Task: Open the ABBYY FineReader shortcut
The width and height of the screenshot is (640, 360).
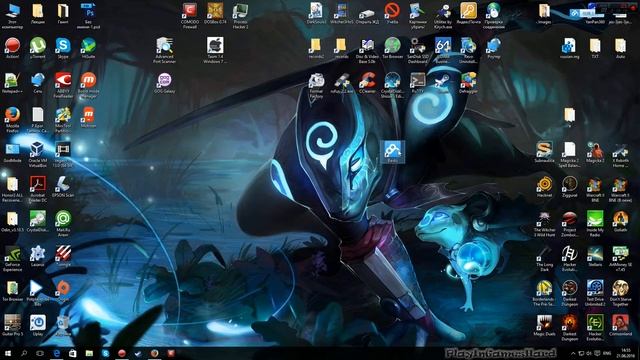Action: click(x=63, y=85)
